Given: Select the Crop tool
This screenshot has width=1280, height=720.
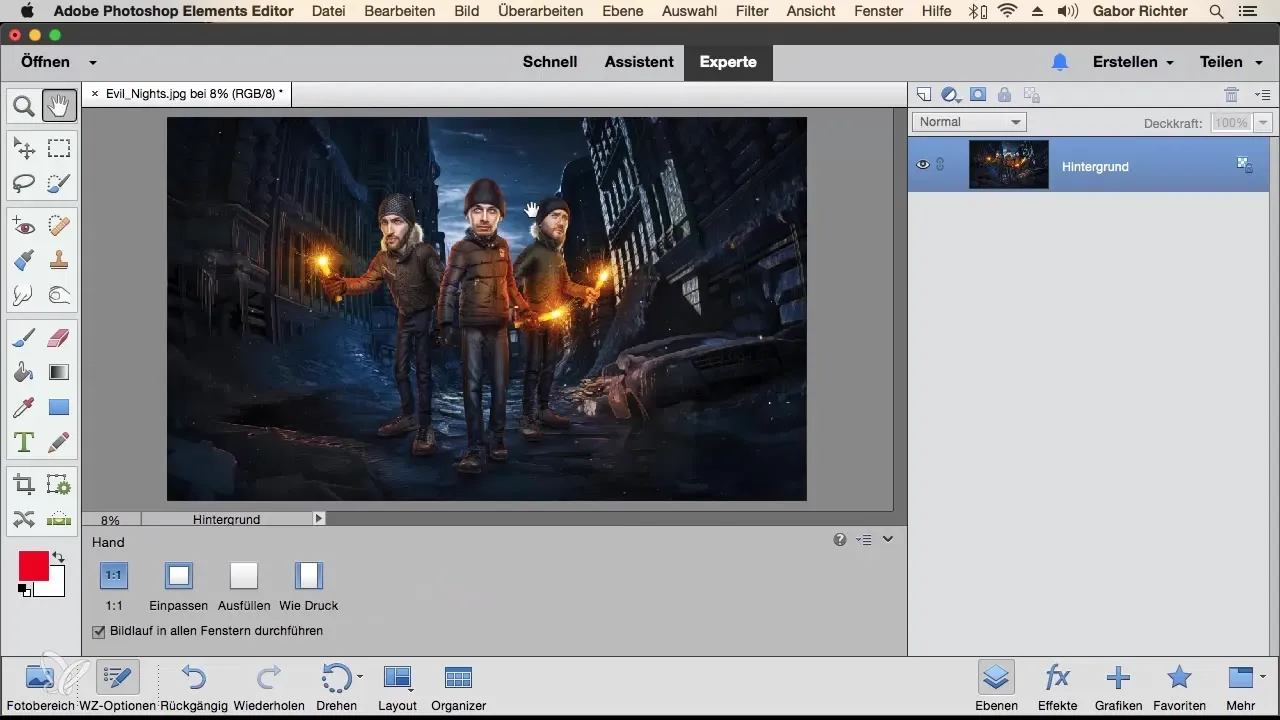Looking at the screenshot, I should click(24, 485).
